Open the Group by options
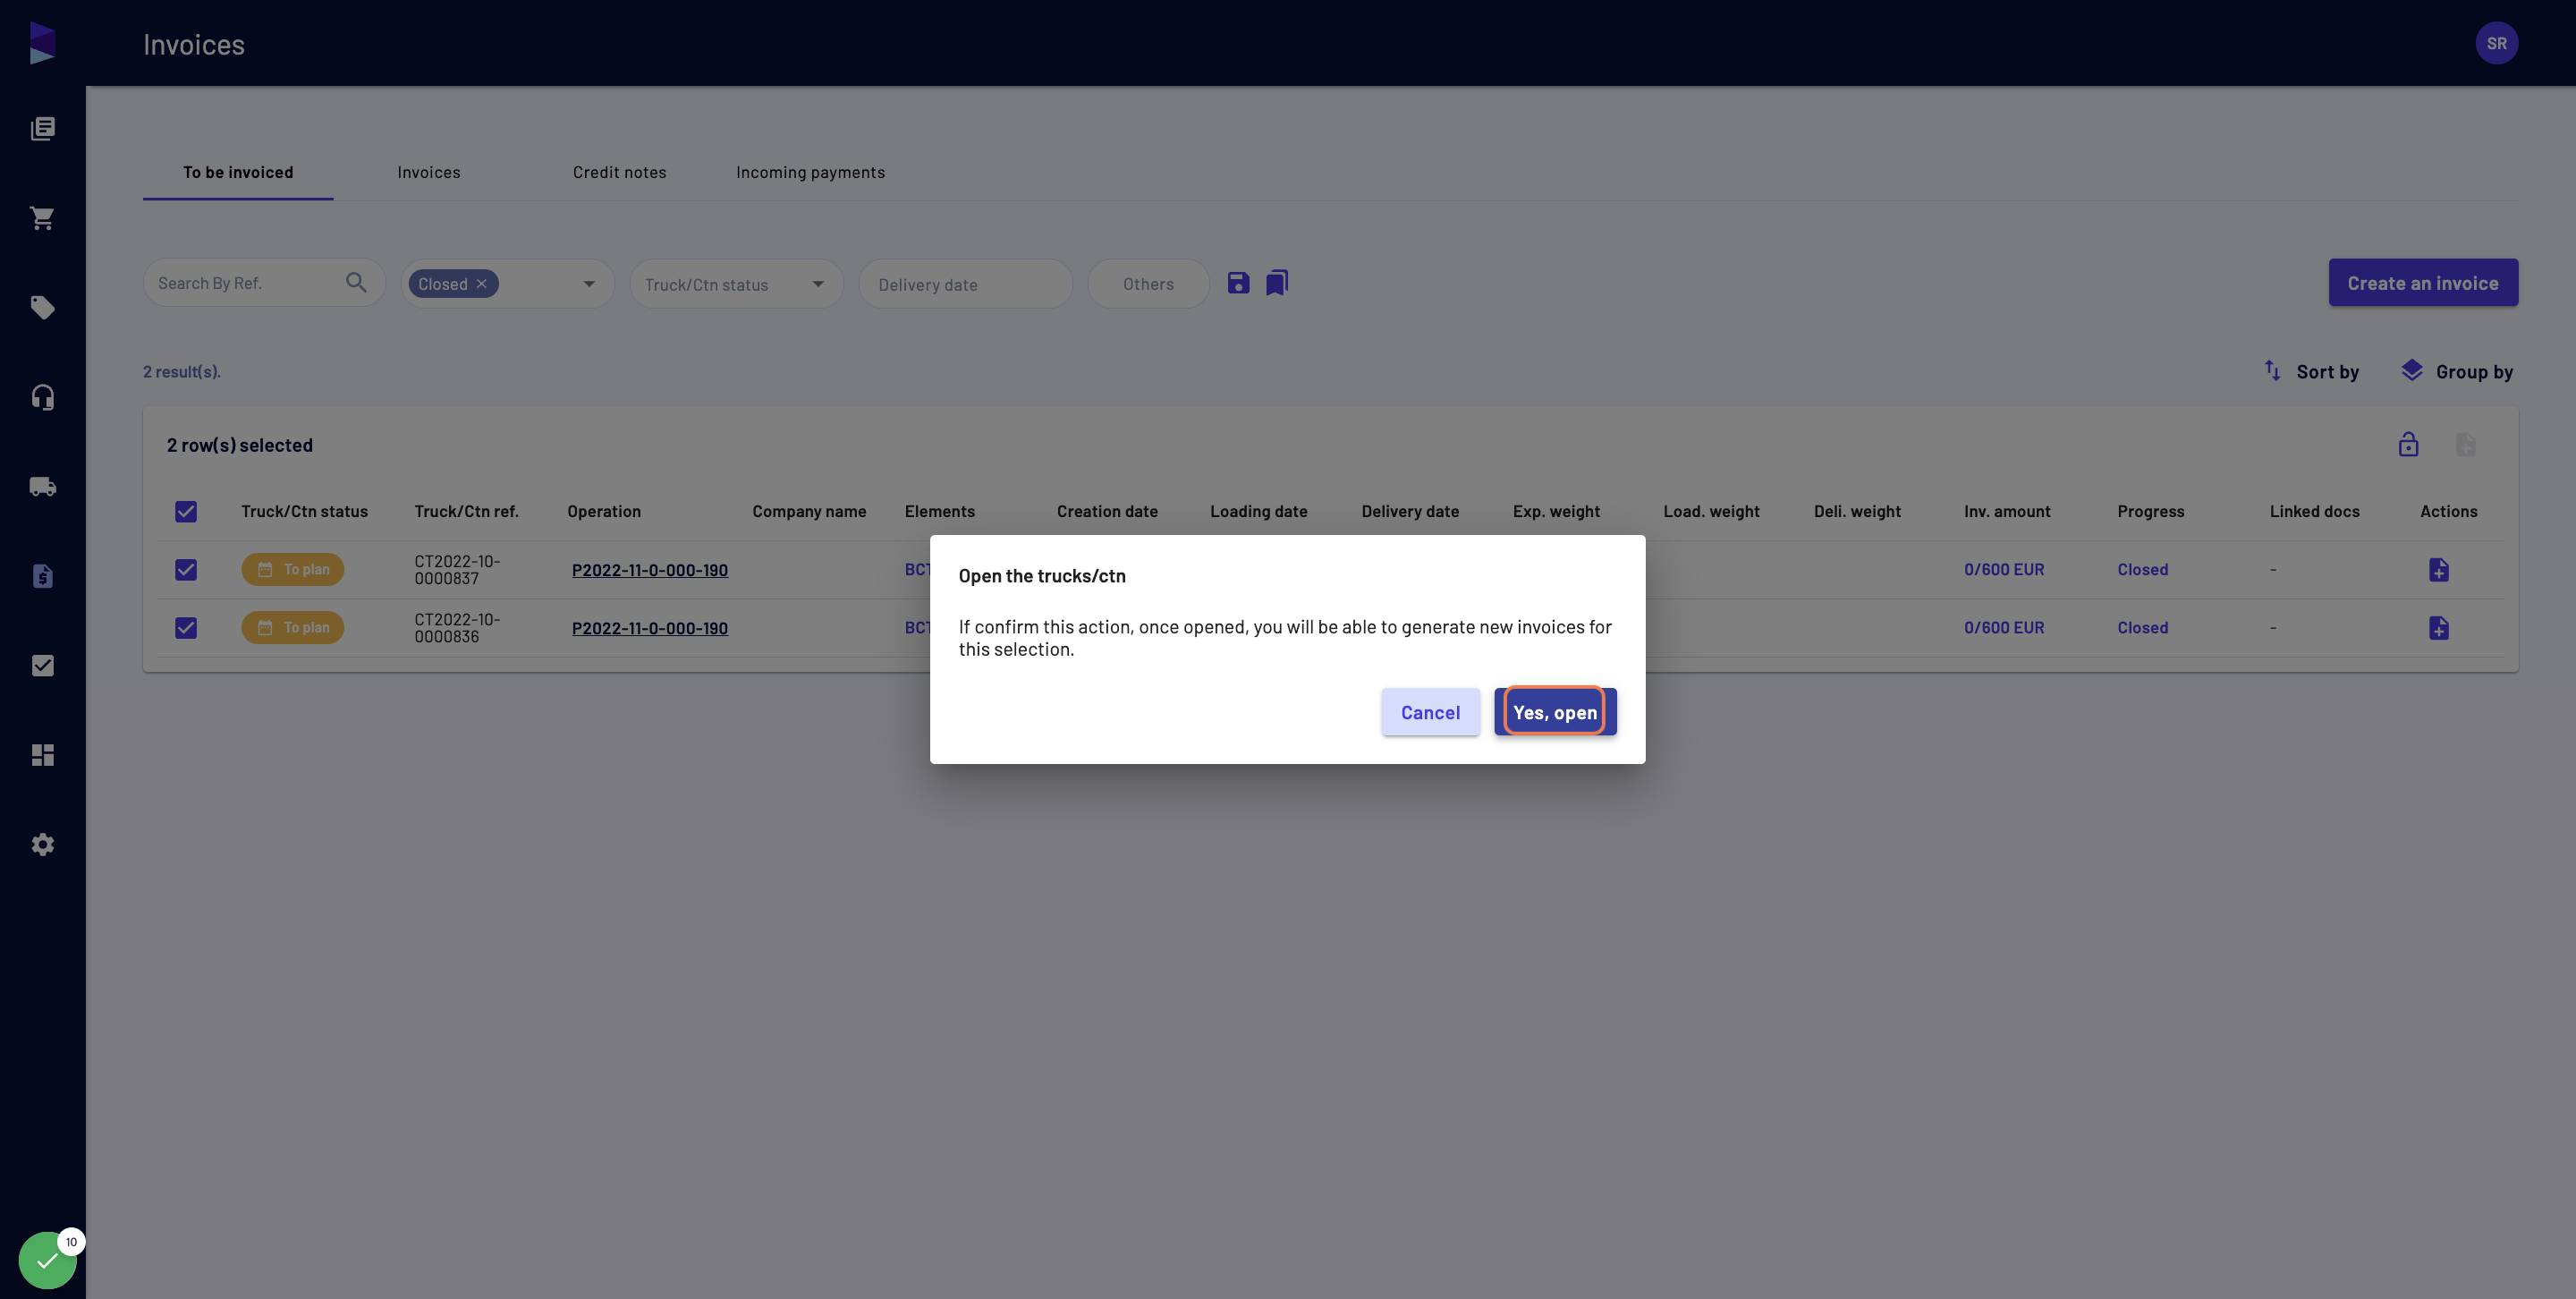Viewport: 2576px width, 1299px height. point(2457,372)
